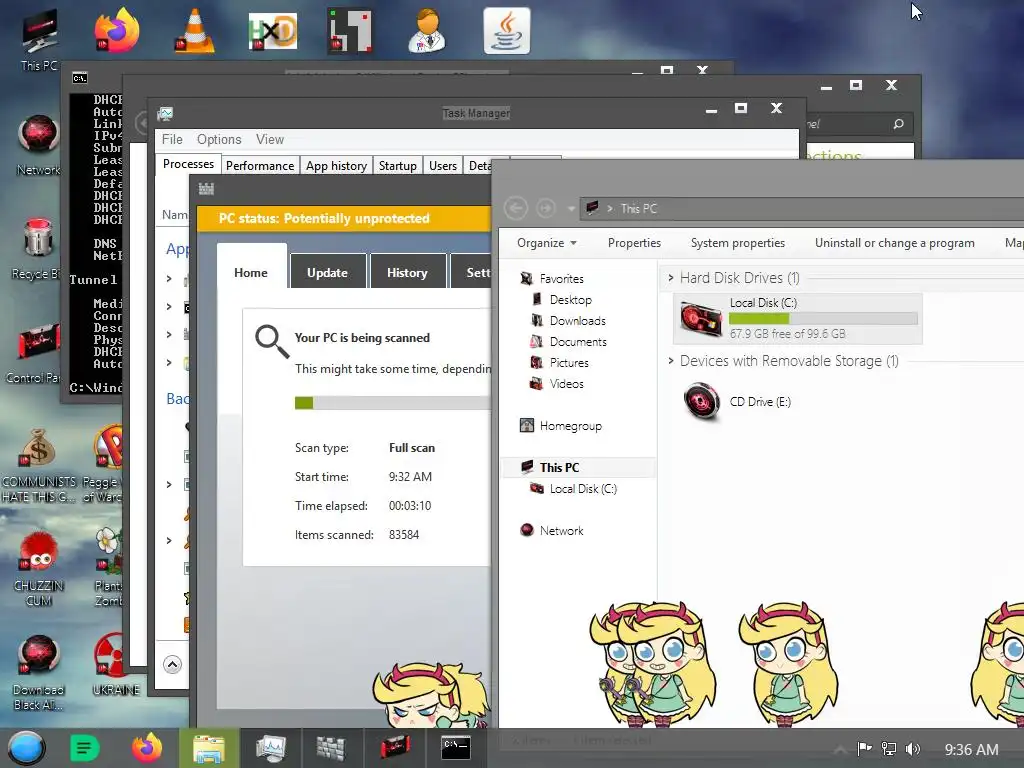Collapse Hard Disk Drives group
This screenshot has width=1024, height=768.
671,278
